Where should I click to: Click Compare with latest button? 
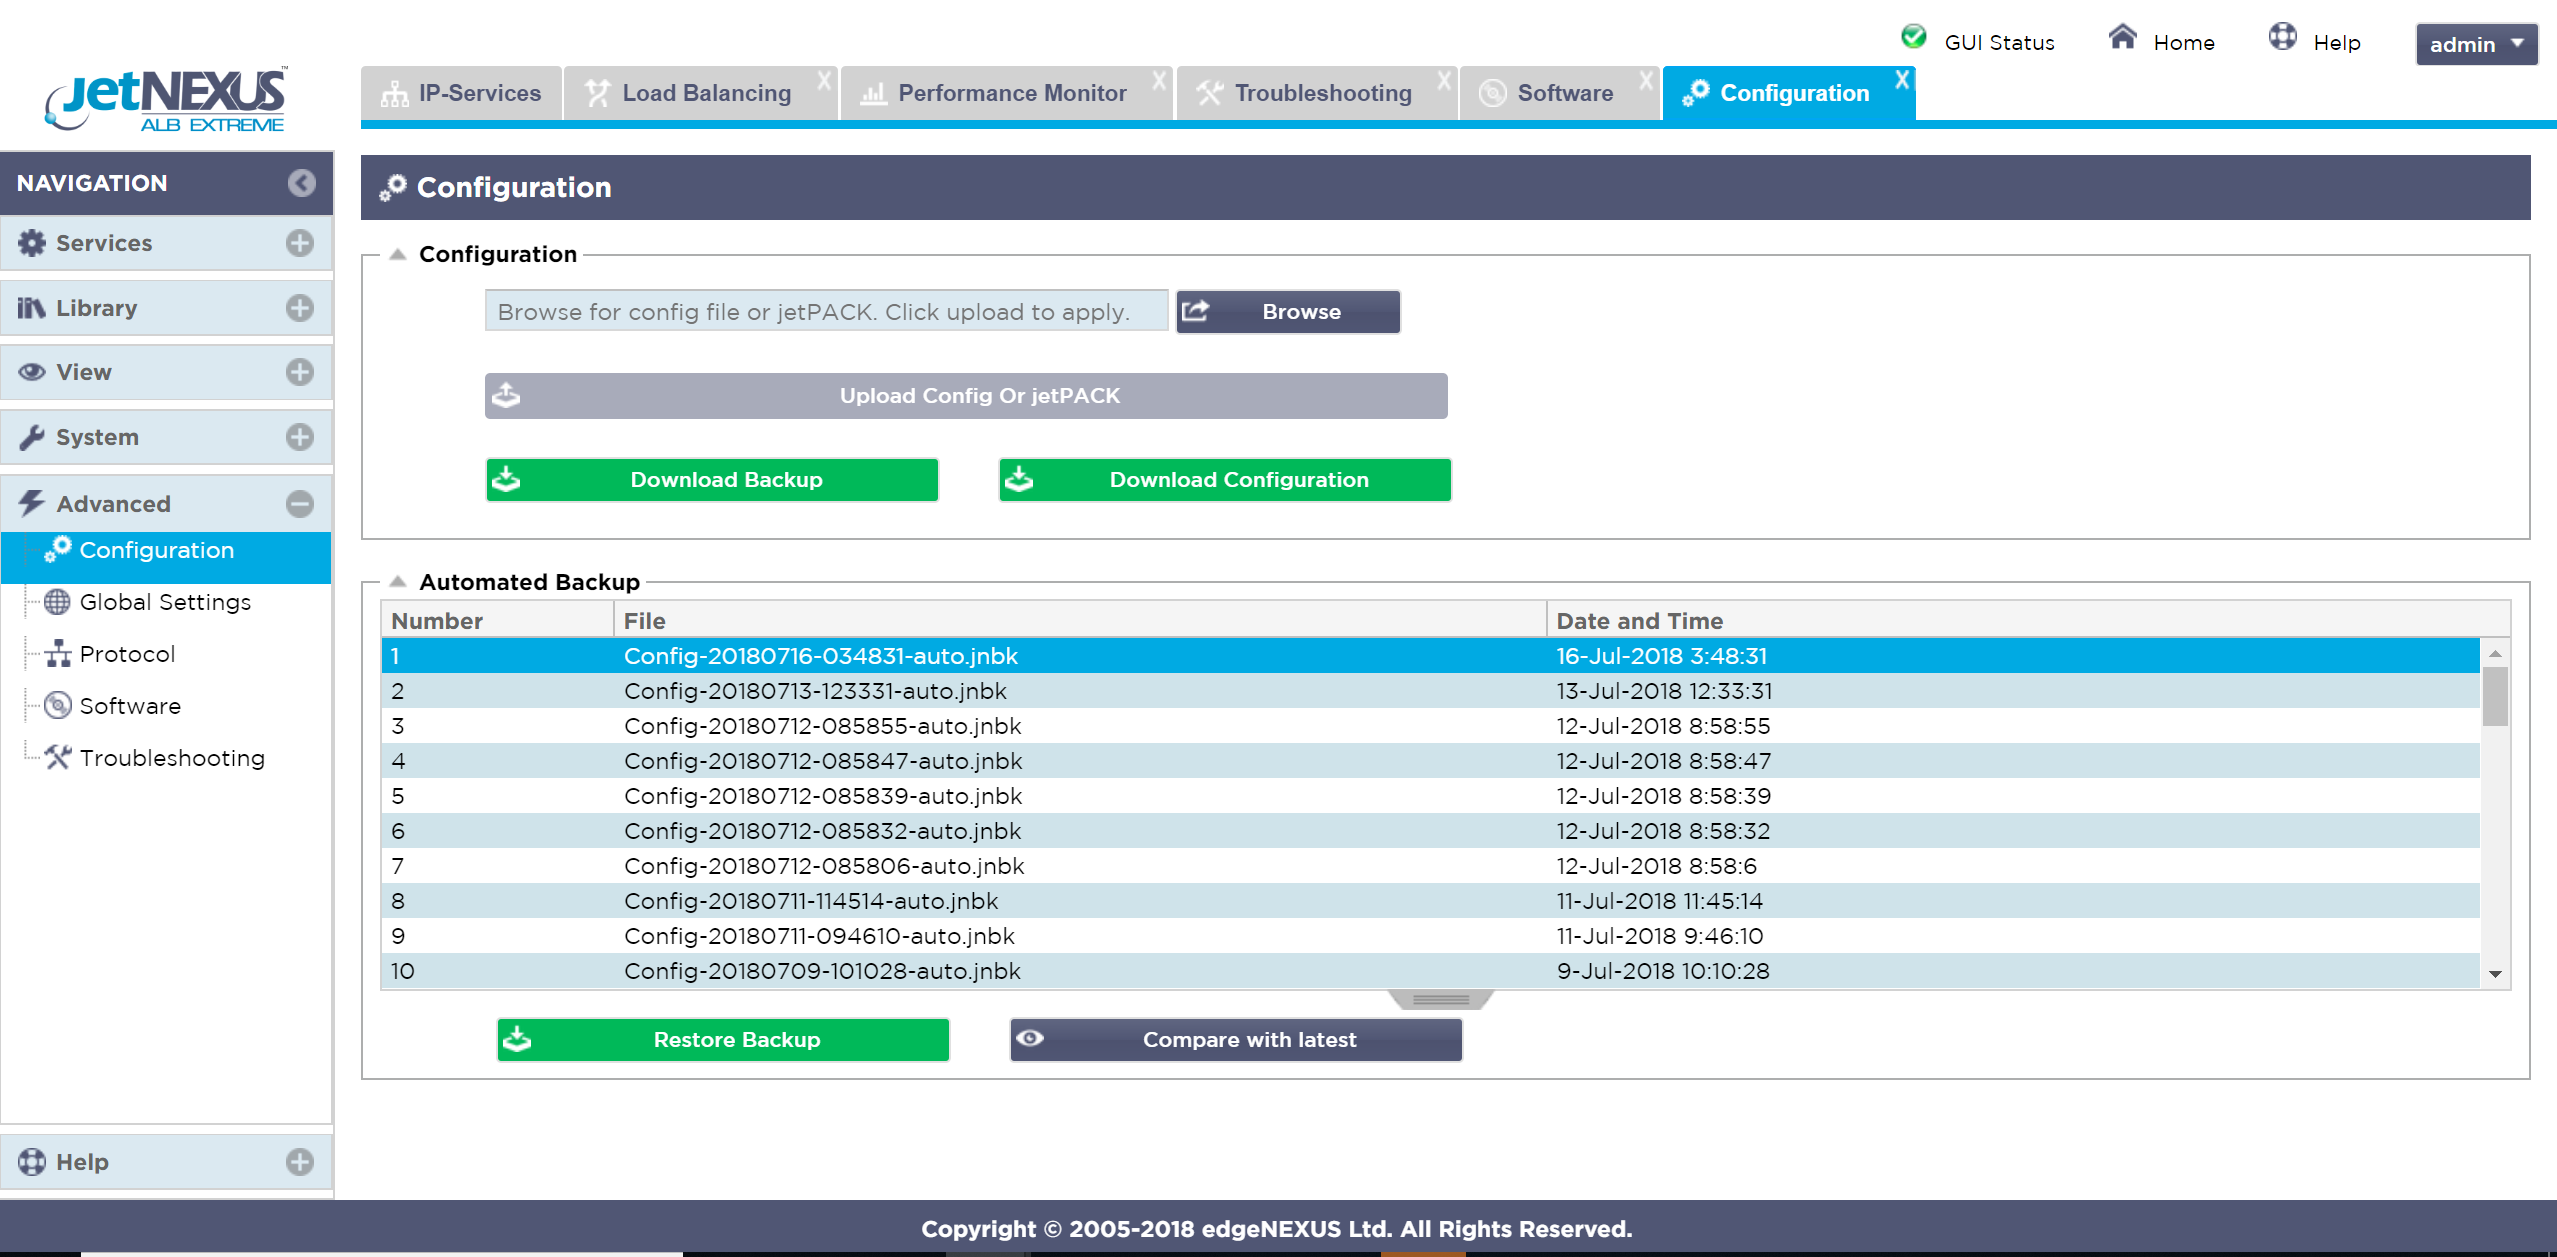[1236, 1040]
